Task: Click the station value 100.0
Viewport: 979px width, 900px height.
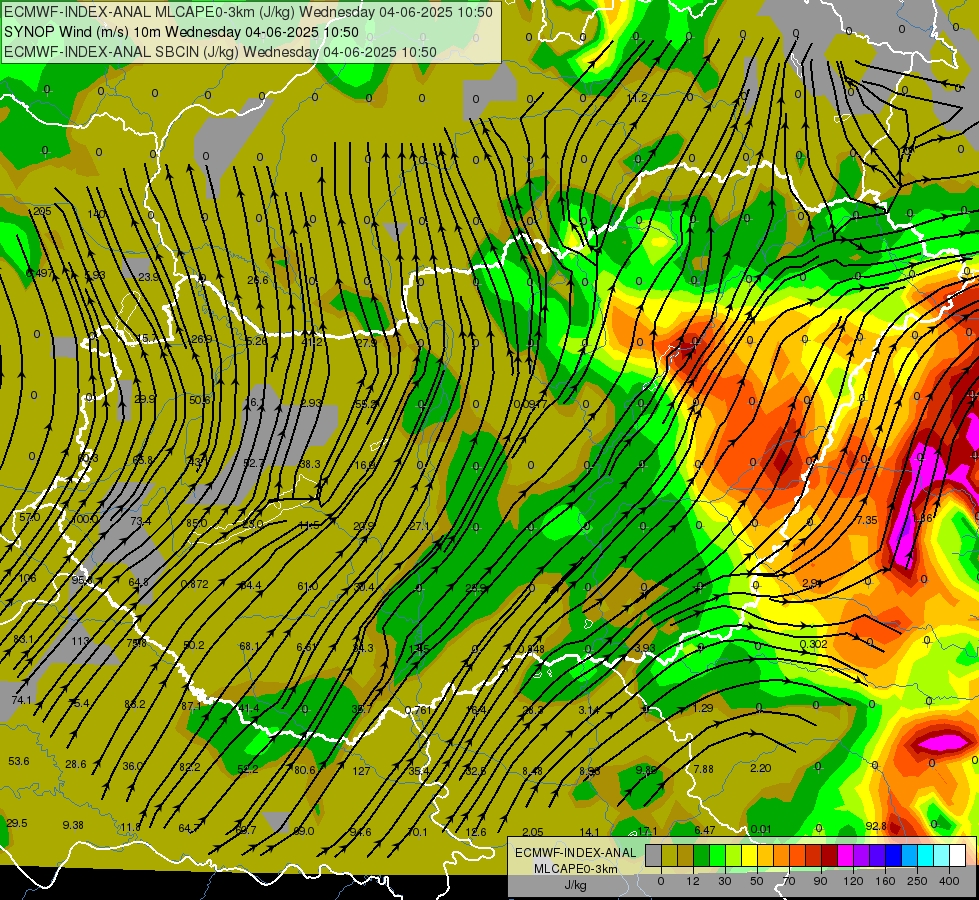Action: click(85, 519)
